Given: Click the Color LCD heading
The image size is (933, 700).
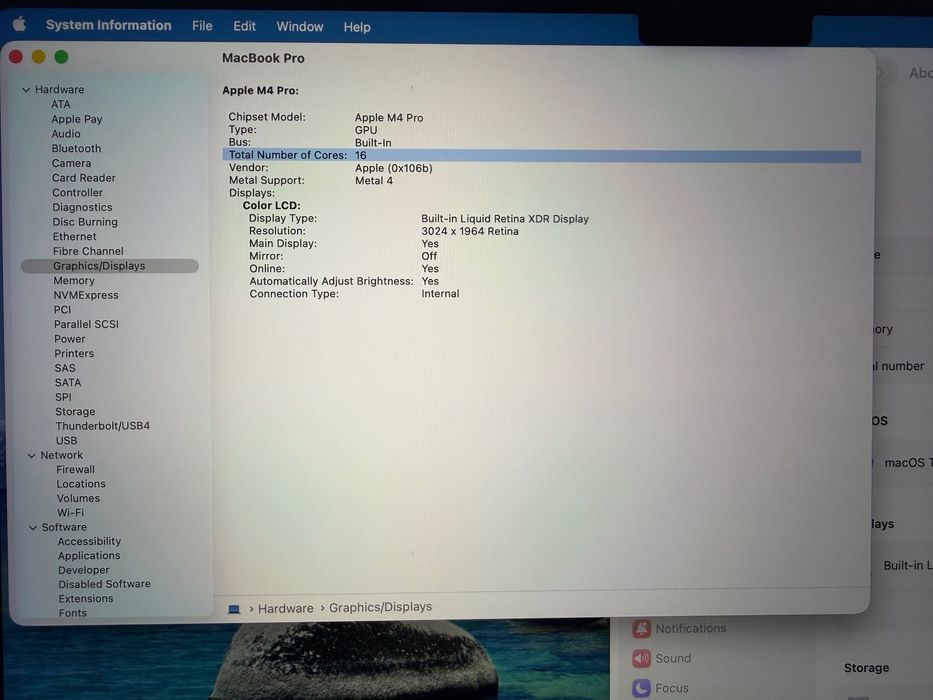Looking at the screenshot, I should point(271,205).
